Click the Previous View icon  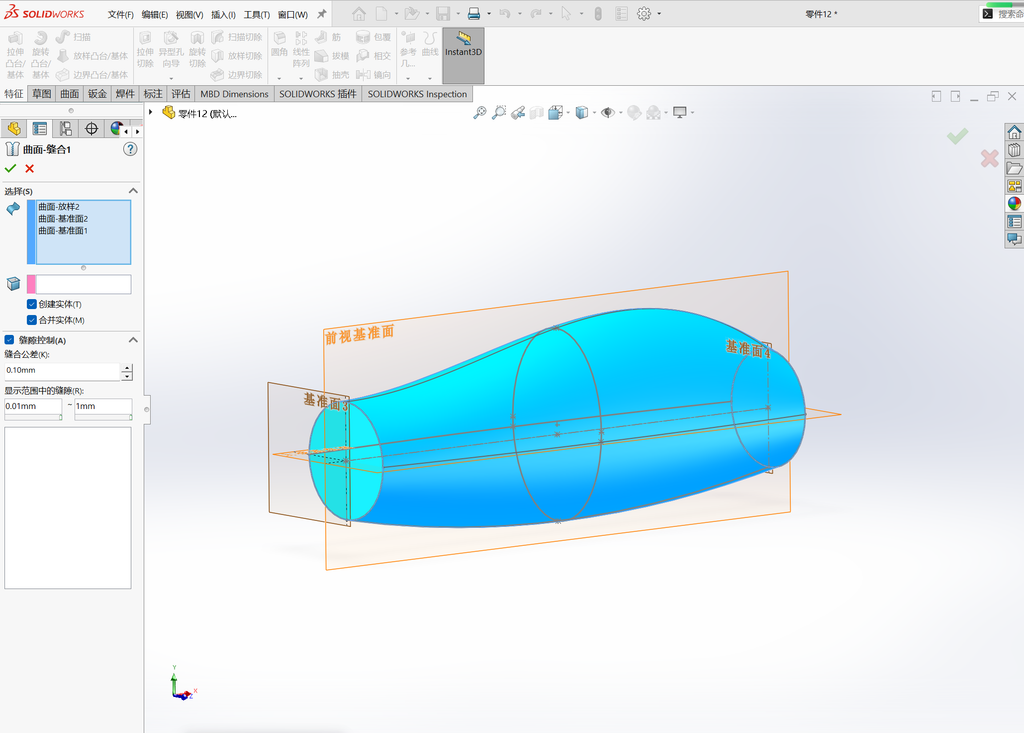pyautogui.click(x=518, y=113)
